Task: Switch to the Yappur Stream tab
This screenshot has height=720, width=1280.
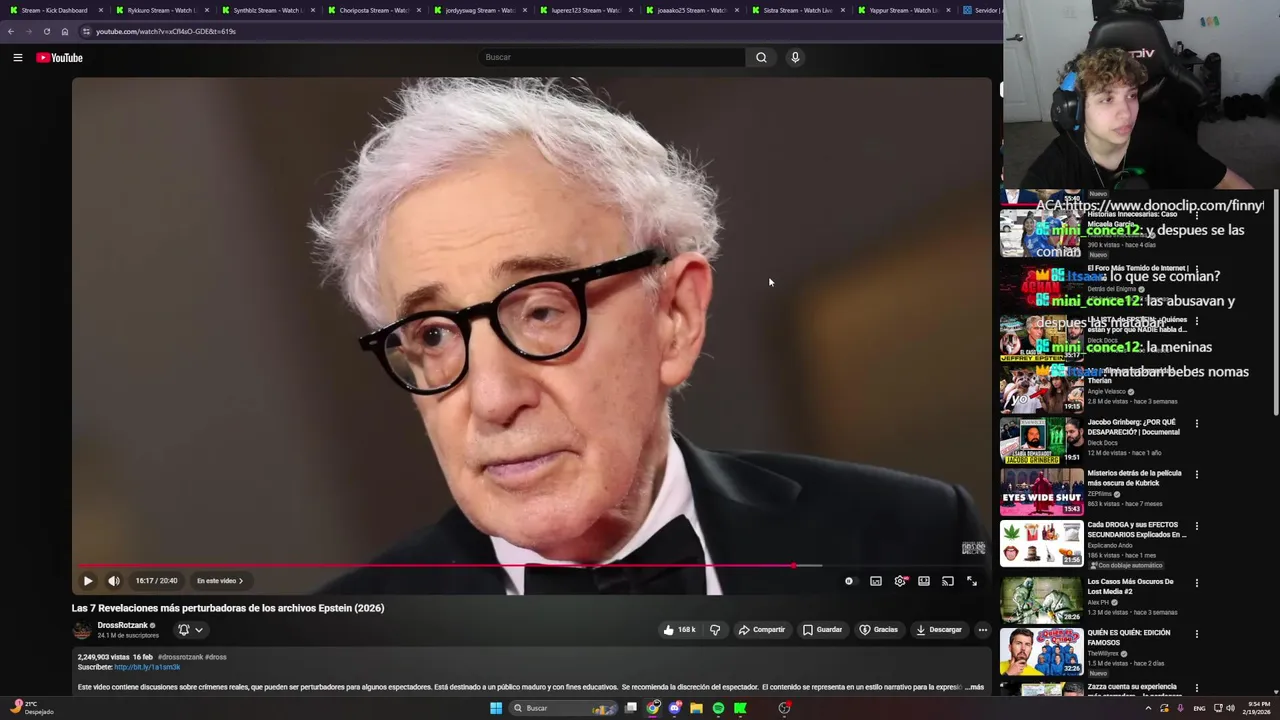Action: click(x=902, y=10)
